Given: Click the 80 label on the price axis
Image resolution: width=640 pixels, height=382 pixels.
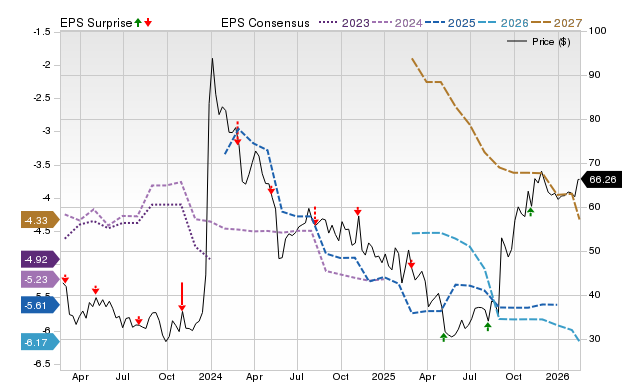Looking at the screenshot, I should pos(595,119).
